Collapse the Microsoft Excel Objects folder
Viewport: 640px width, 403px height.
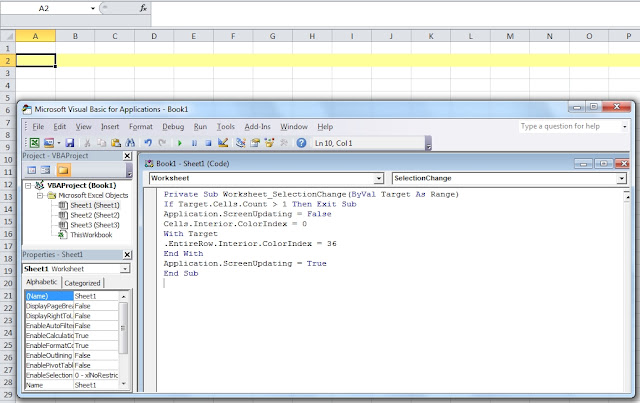(x=40, y=196)
